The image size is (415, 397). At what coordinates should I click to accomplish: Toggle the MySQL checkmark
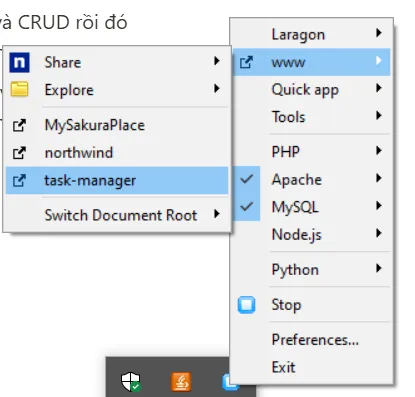point(246,207)
